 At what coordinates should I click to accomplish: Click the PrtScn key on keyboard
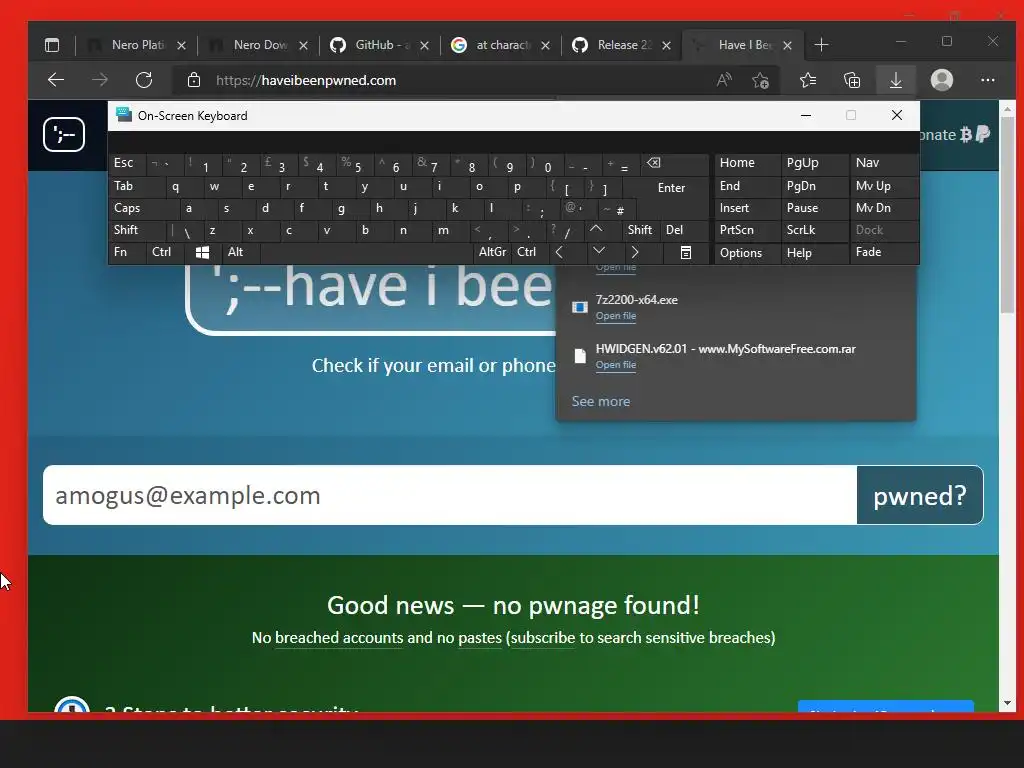click(747, 230)
